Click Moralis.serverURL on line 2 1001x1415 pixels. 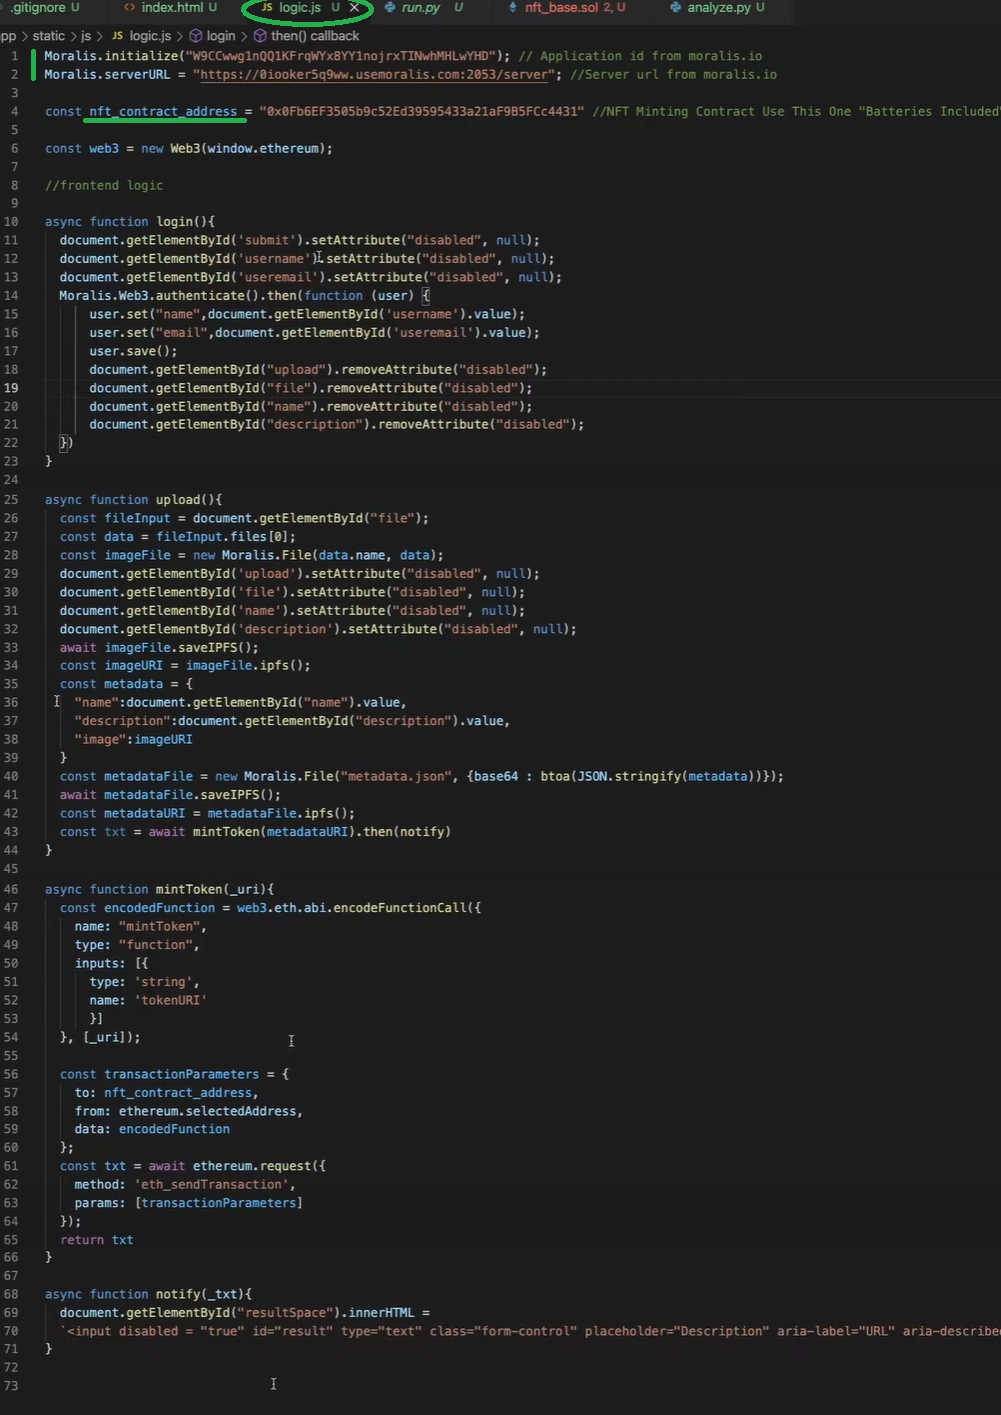(107, 75)
